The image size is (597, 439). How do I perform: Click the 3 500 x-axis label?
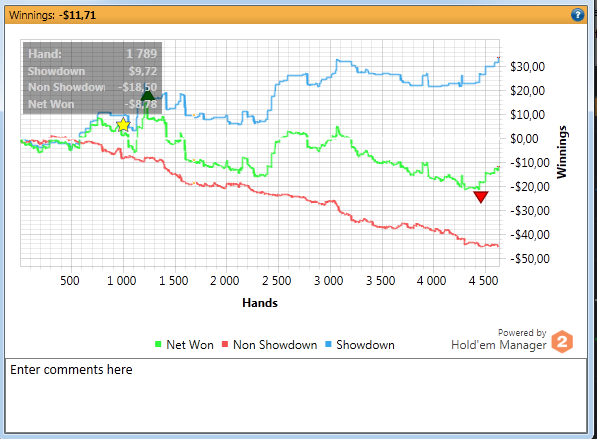(380, 281)
